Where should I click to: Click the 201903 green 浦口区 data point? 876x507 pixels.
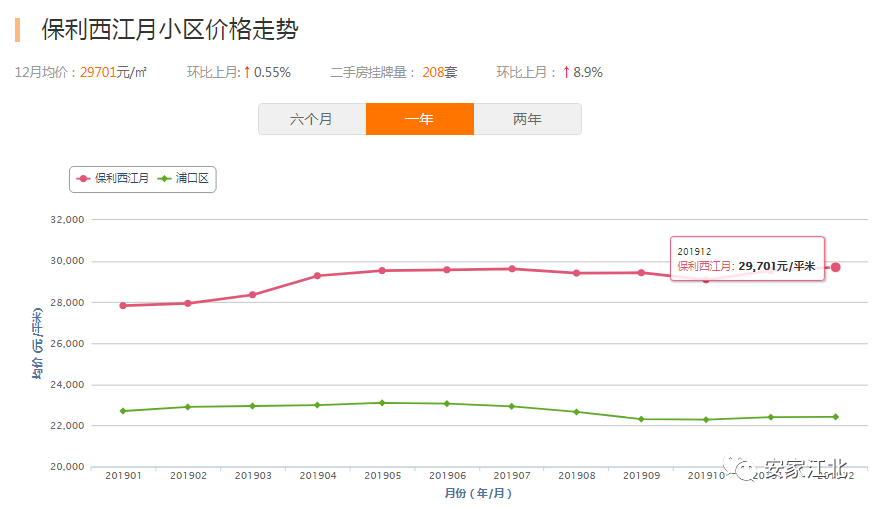click(253, 406)
